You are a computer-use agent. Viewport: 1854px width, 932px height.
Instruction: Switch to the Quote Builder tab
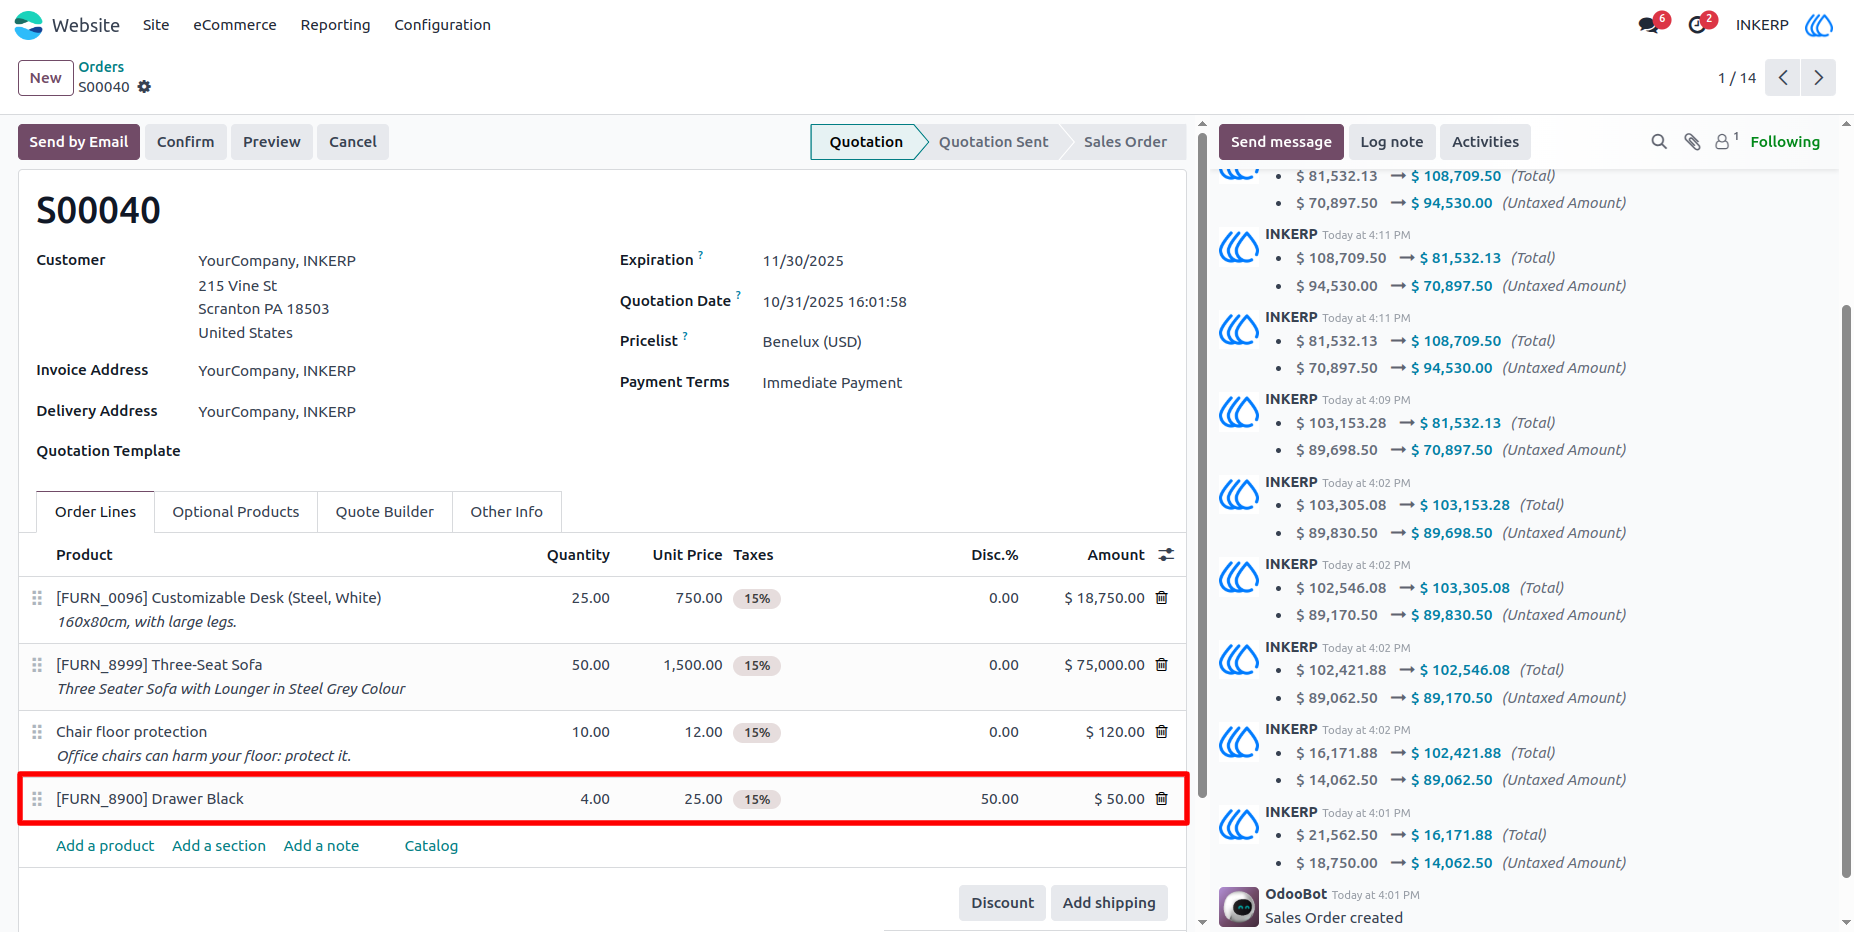(x=385, y=512)
